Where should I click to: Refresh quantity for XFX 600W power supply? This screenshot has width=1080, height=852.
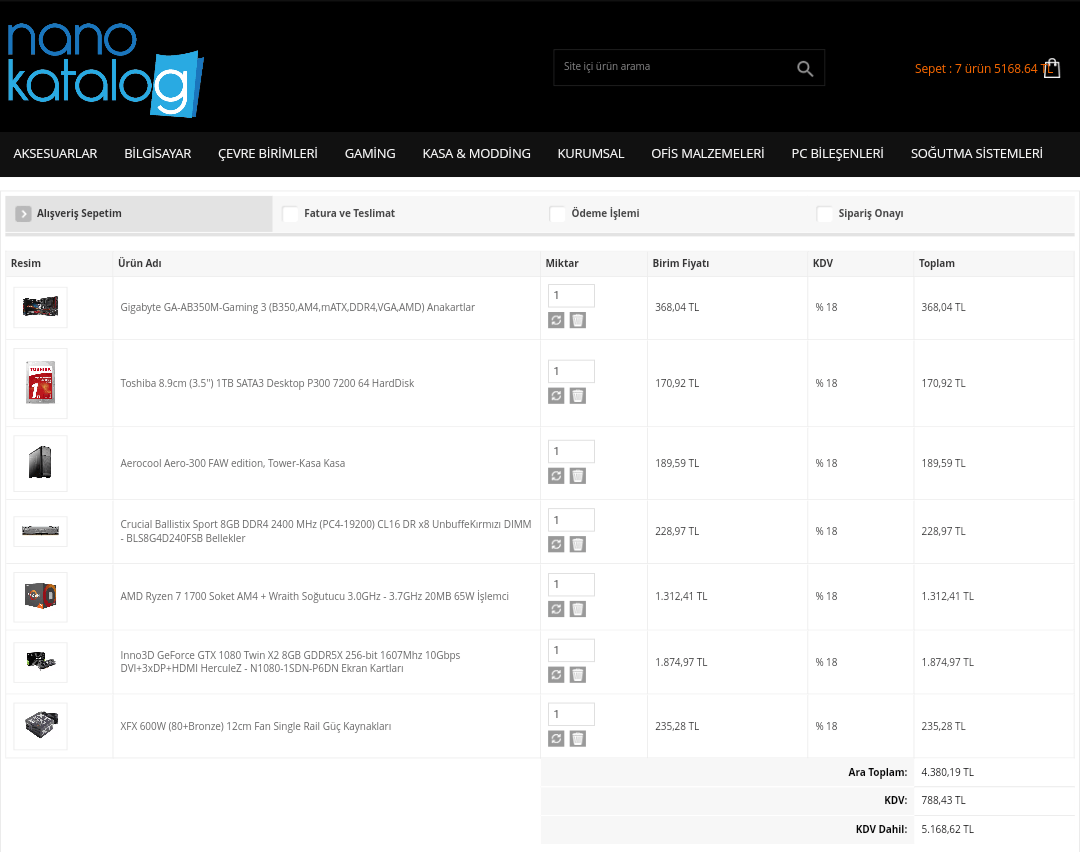coord(556,739)
